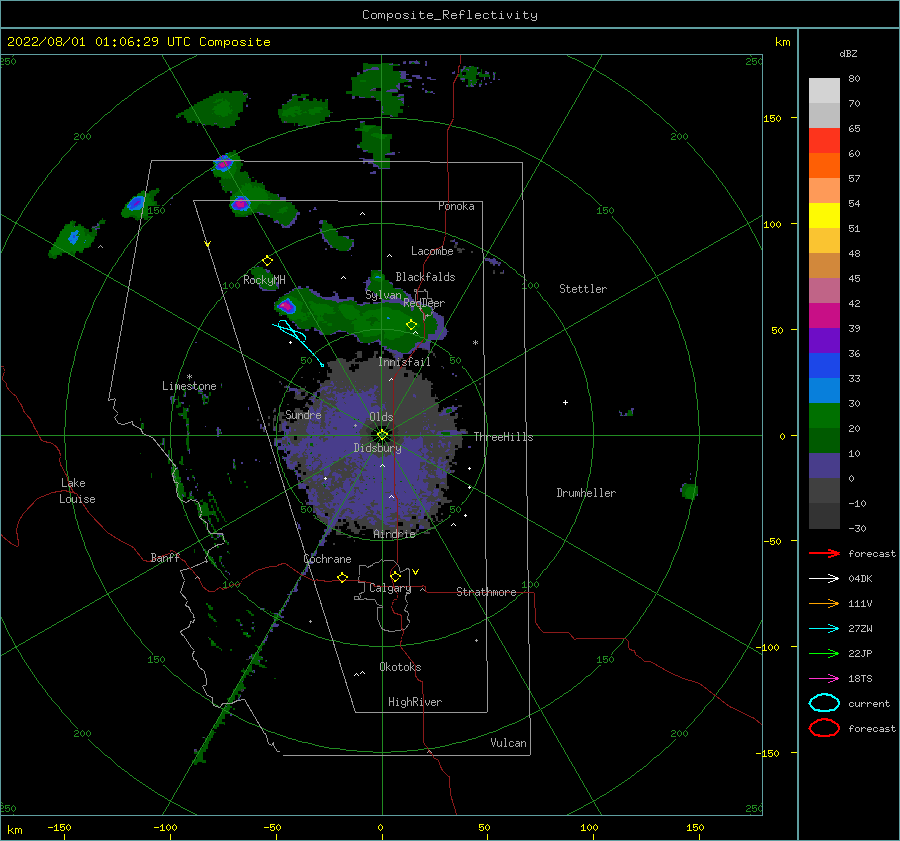Click the radar center diamond at Olds
900x841 pixels.
pos(382,435)
